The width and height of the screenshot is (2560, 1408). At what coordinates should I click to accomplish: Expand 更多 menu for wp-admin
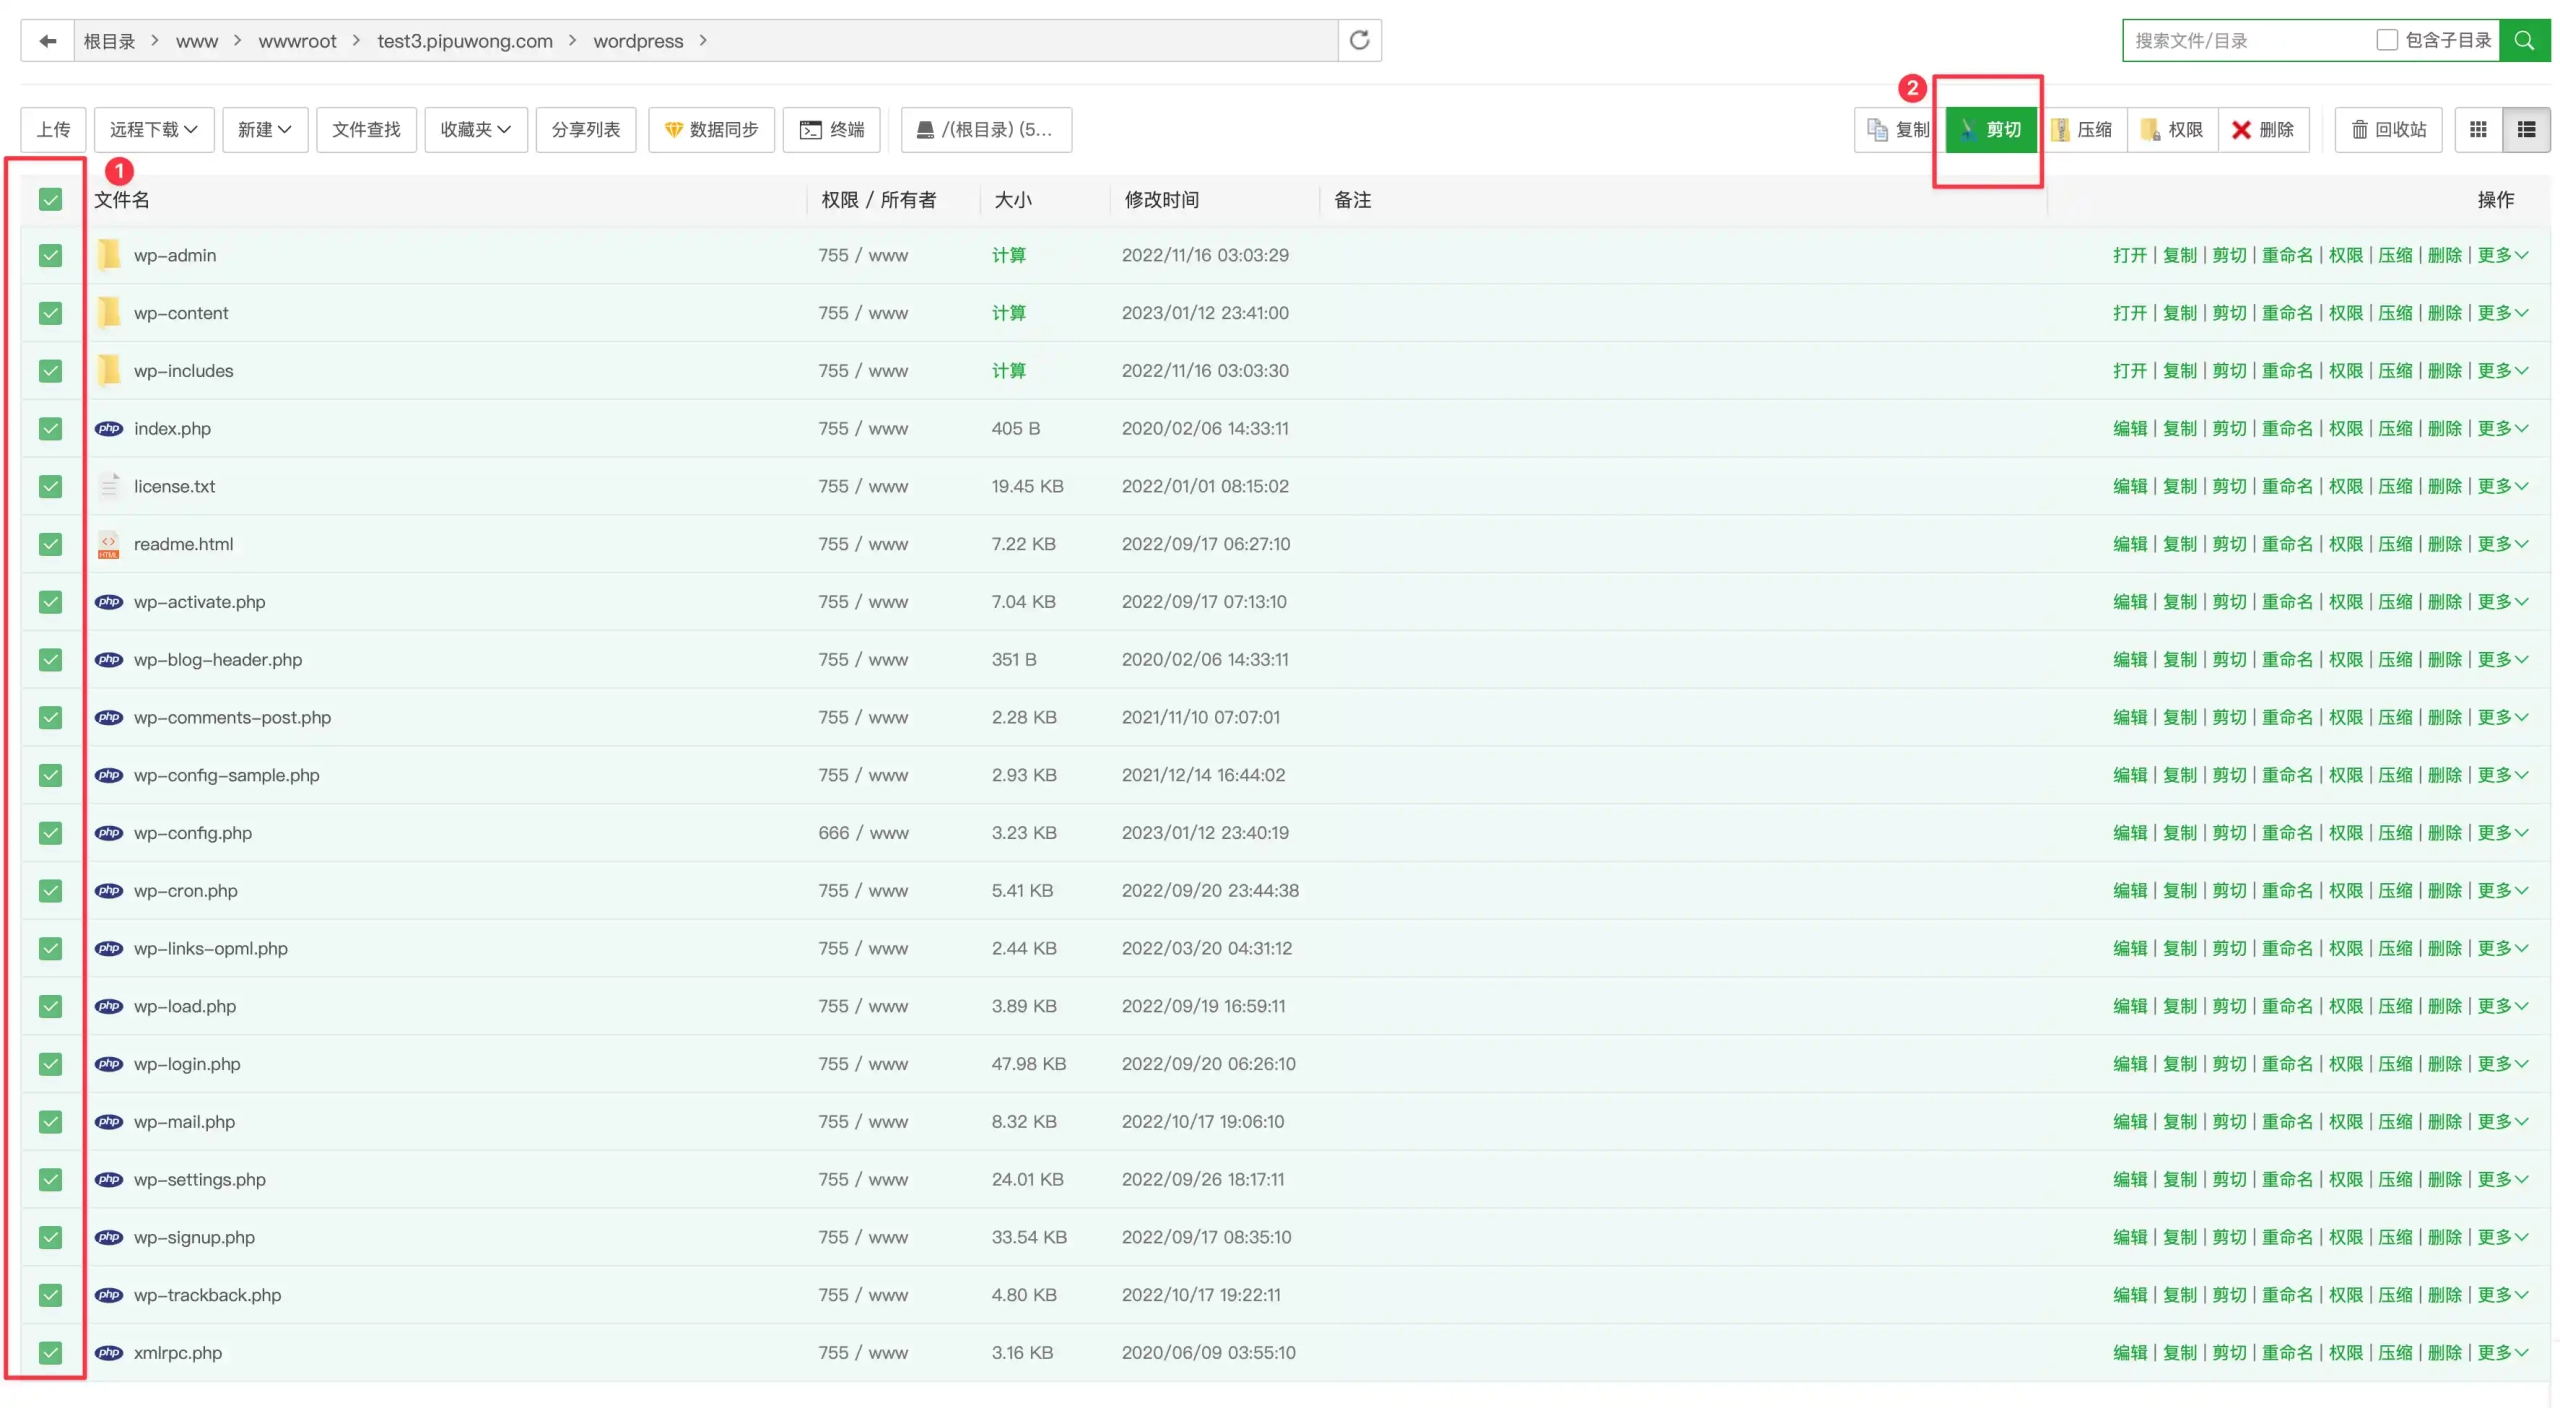coord(2502,255)
